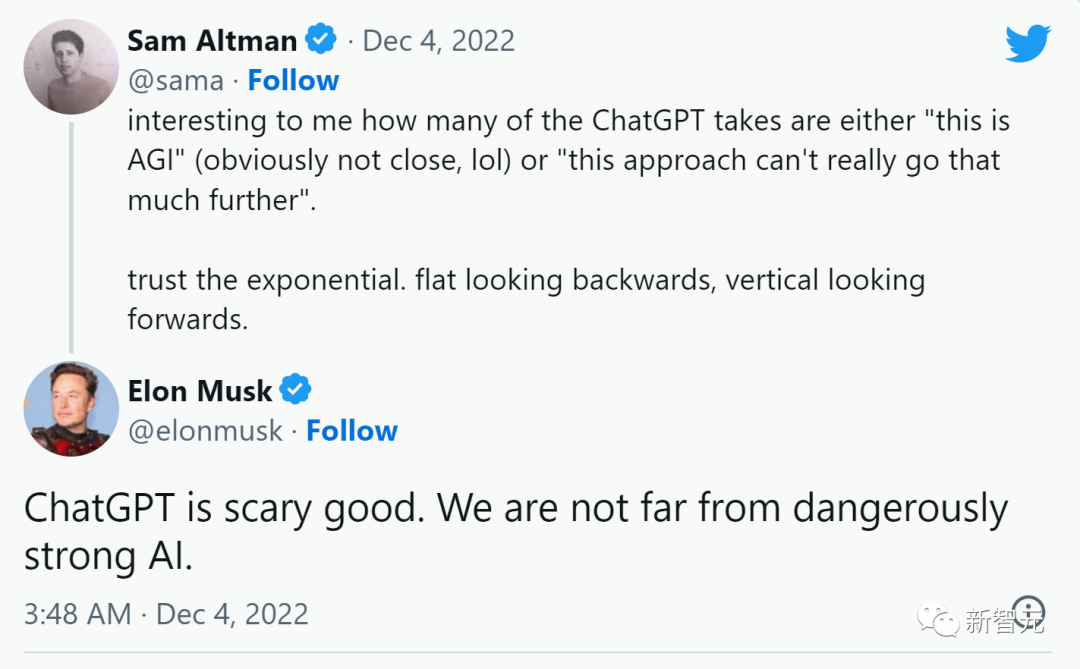The width and height of the screenshot is (1080, 669).
Task: Click the 新智元 watermark text
Action: click(x=1004, y=622)
